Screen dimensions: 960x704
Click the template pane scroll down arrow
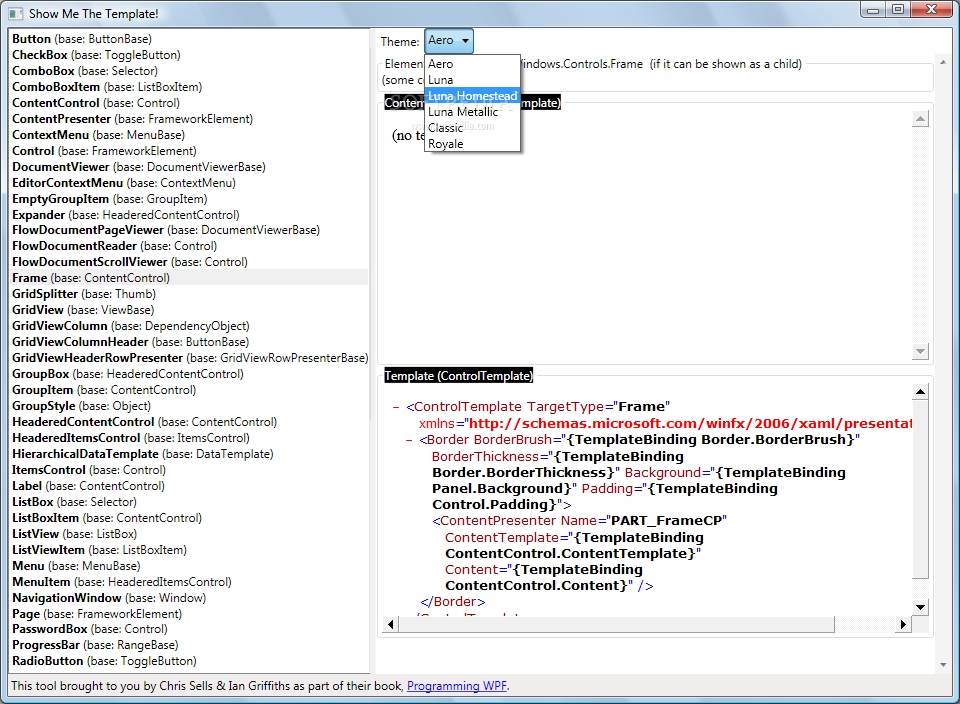[920, 607]
